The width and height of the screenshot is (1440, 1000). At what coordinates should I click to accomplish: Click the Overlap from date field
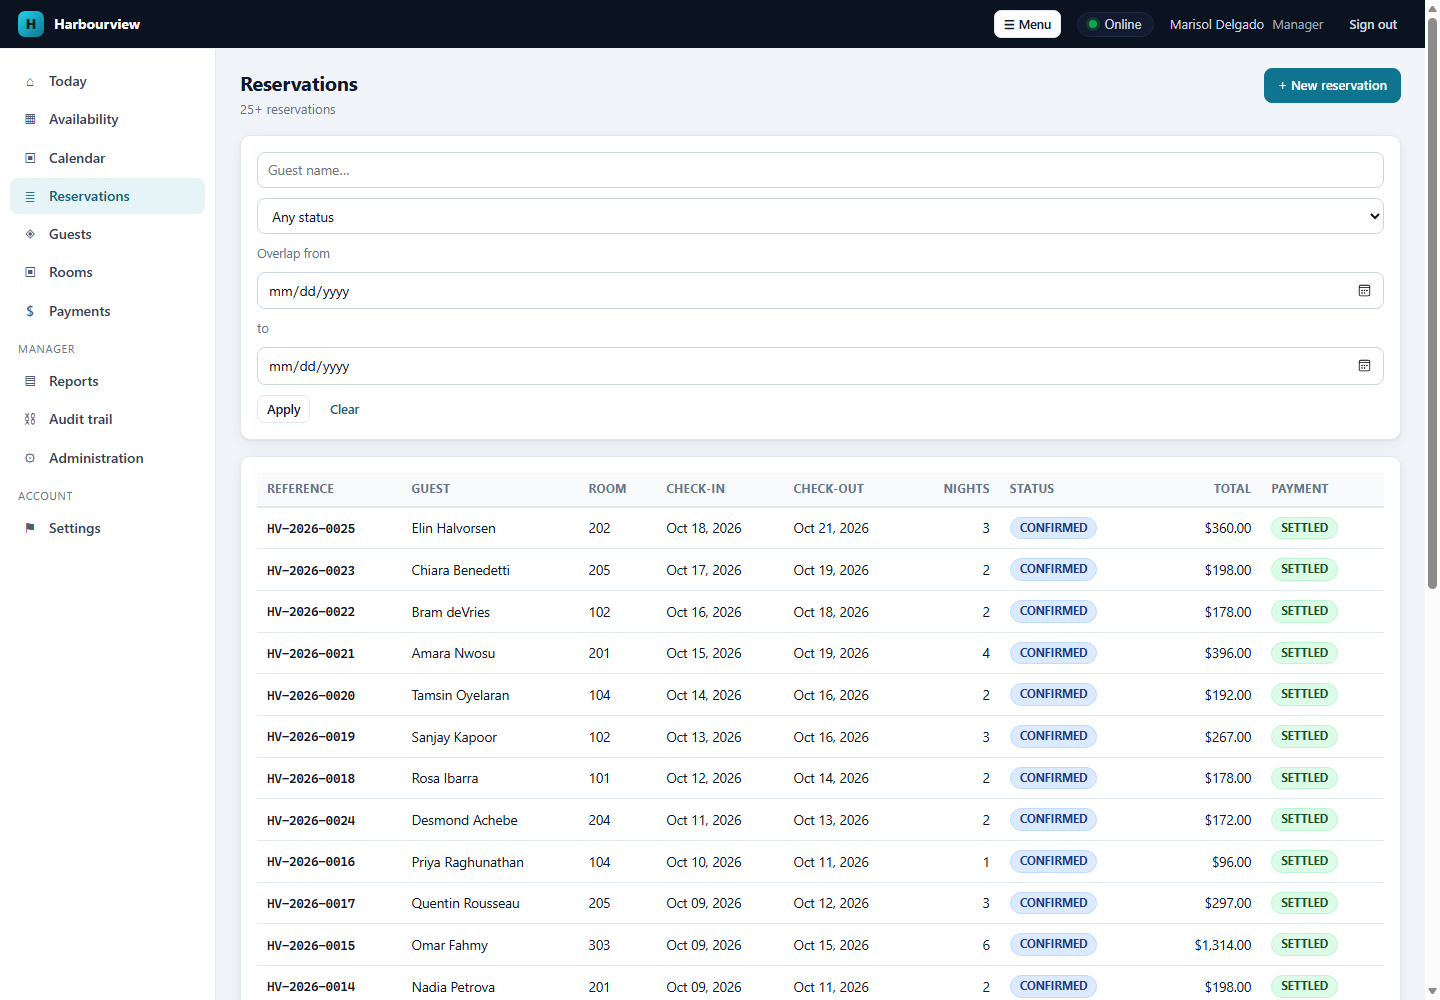point(820,291)
